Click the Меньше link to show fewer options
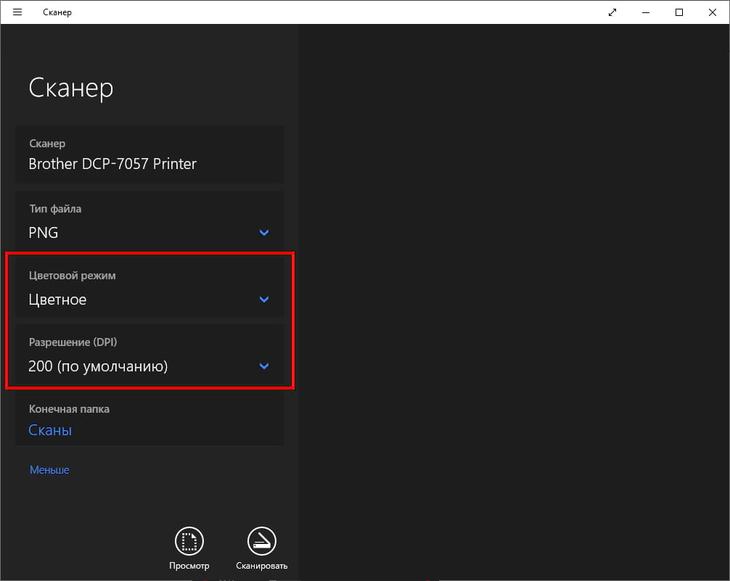 coord(49,470)
